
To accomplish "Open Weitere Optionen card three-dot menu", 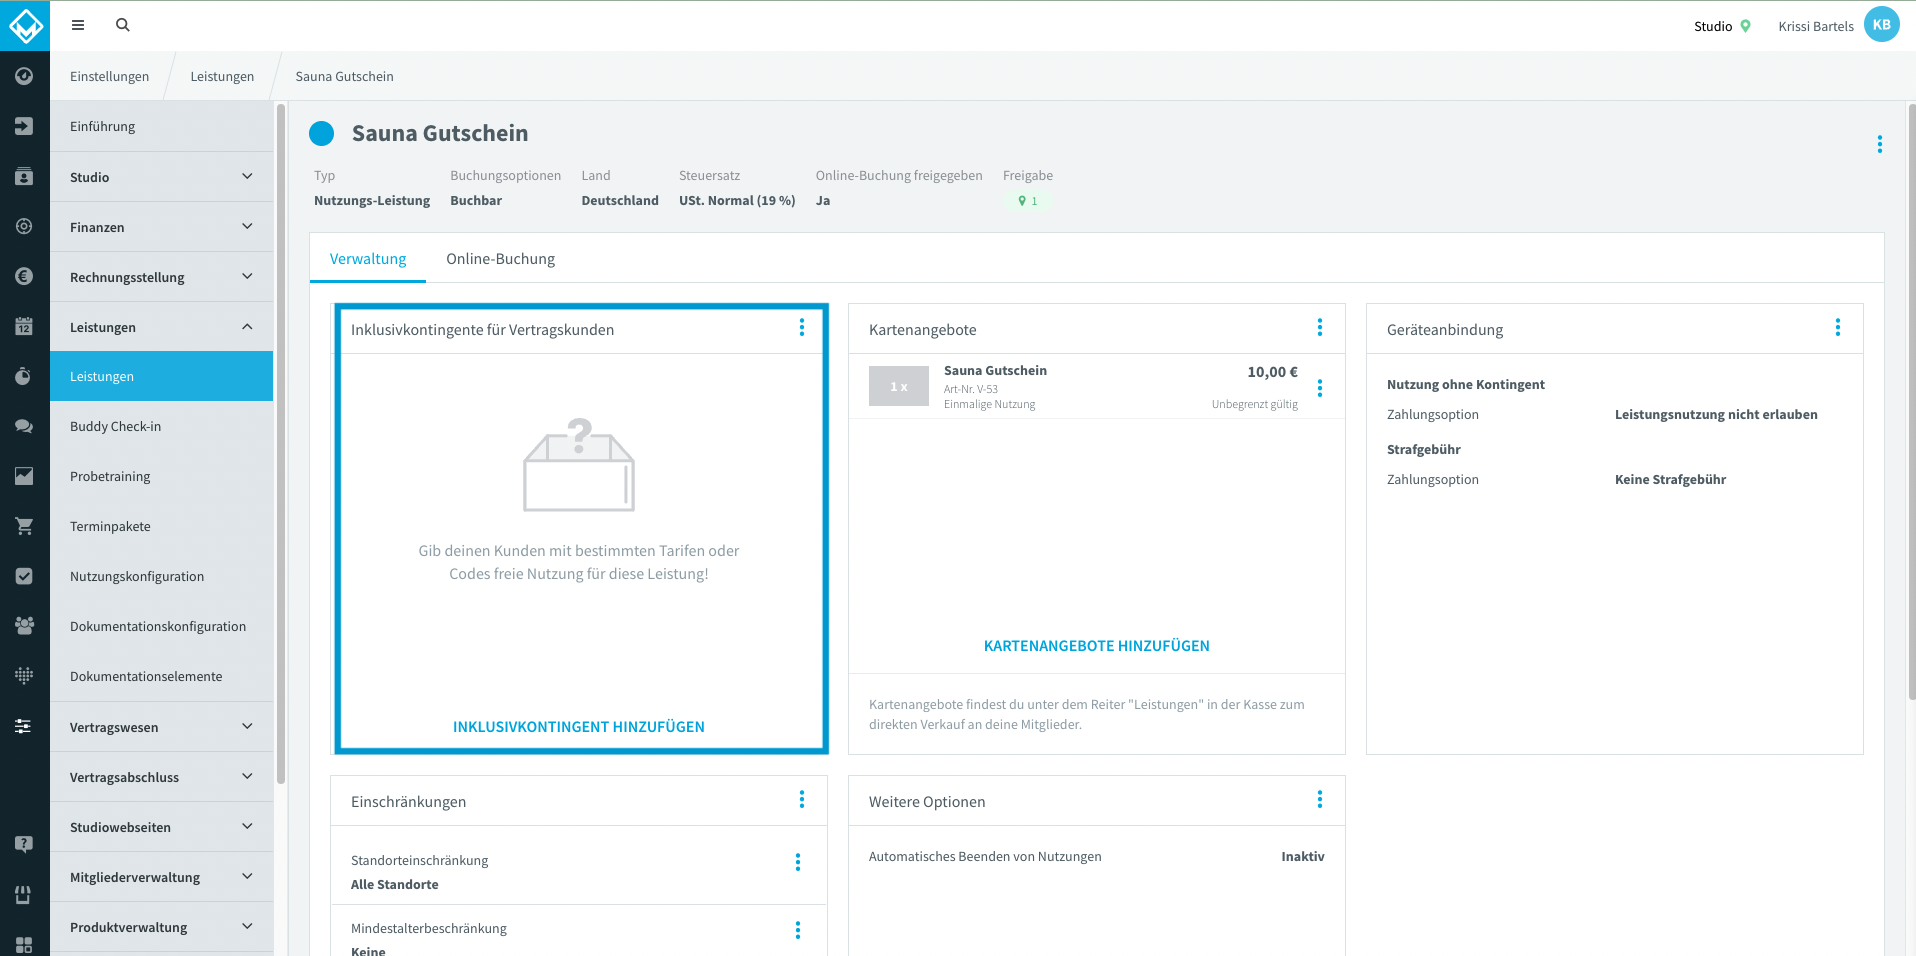I will coord(1319,799).
